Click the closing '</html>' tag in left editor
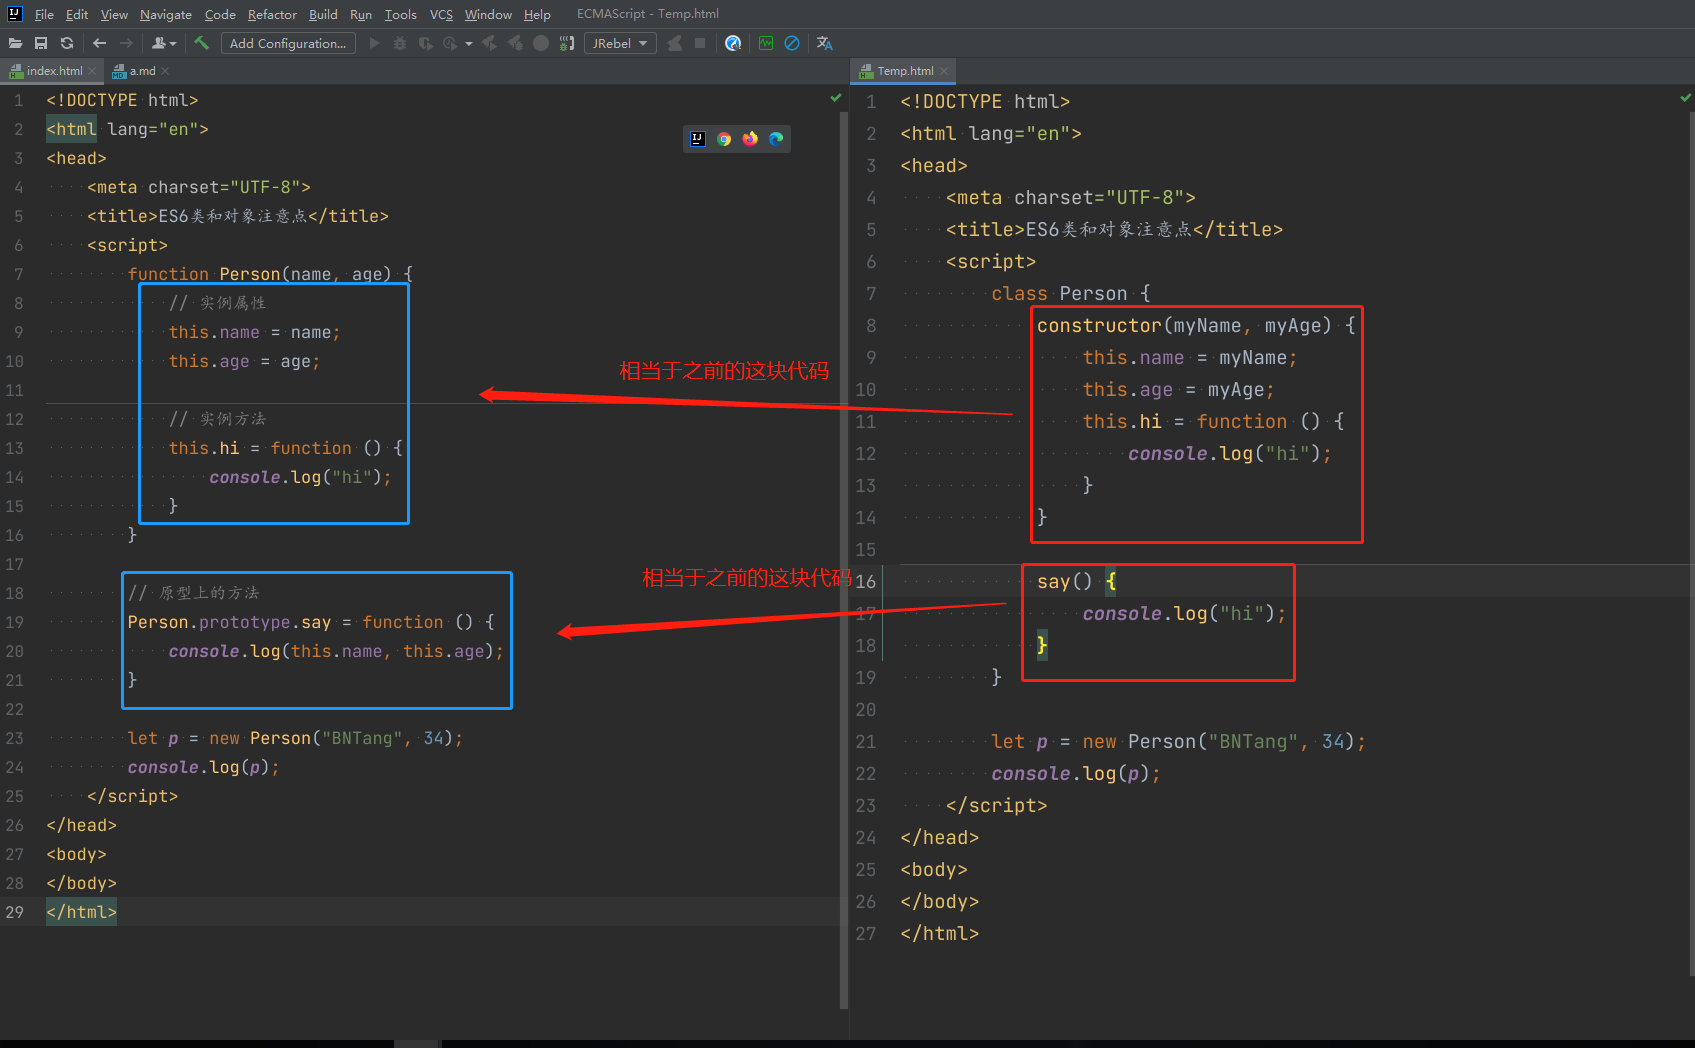Screen dimensions: 1695x1048 [81, 912]
